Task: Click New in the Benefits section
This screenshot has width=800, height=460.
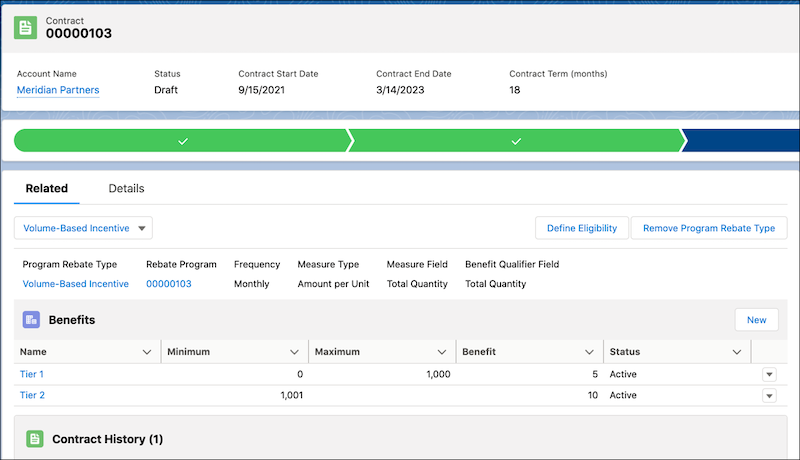Action: 757,320
